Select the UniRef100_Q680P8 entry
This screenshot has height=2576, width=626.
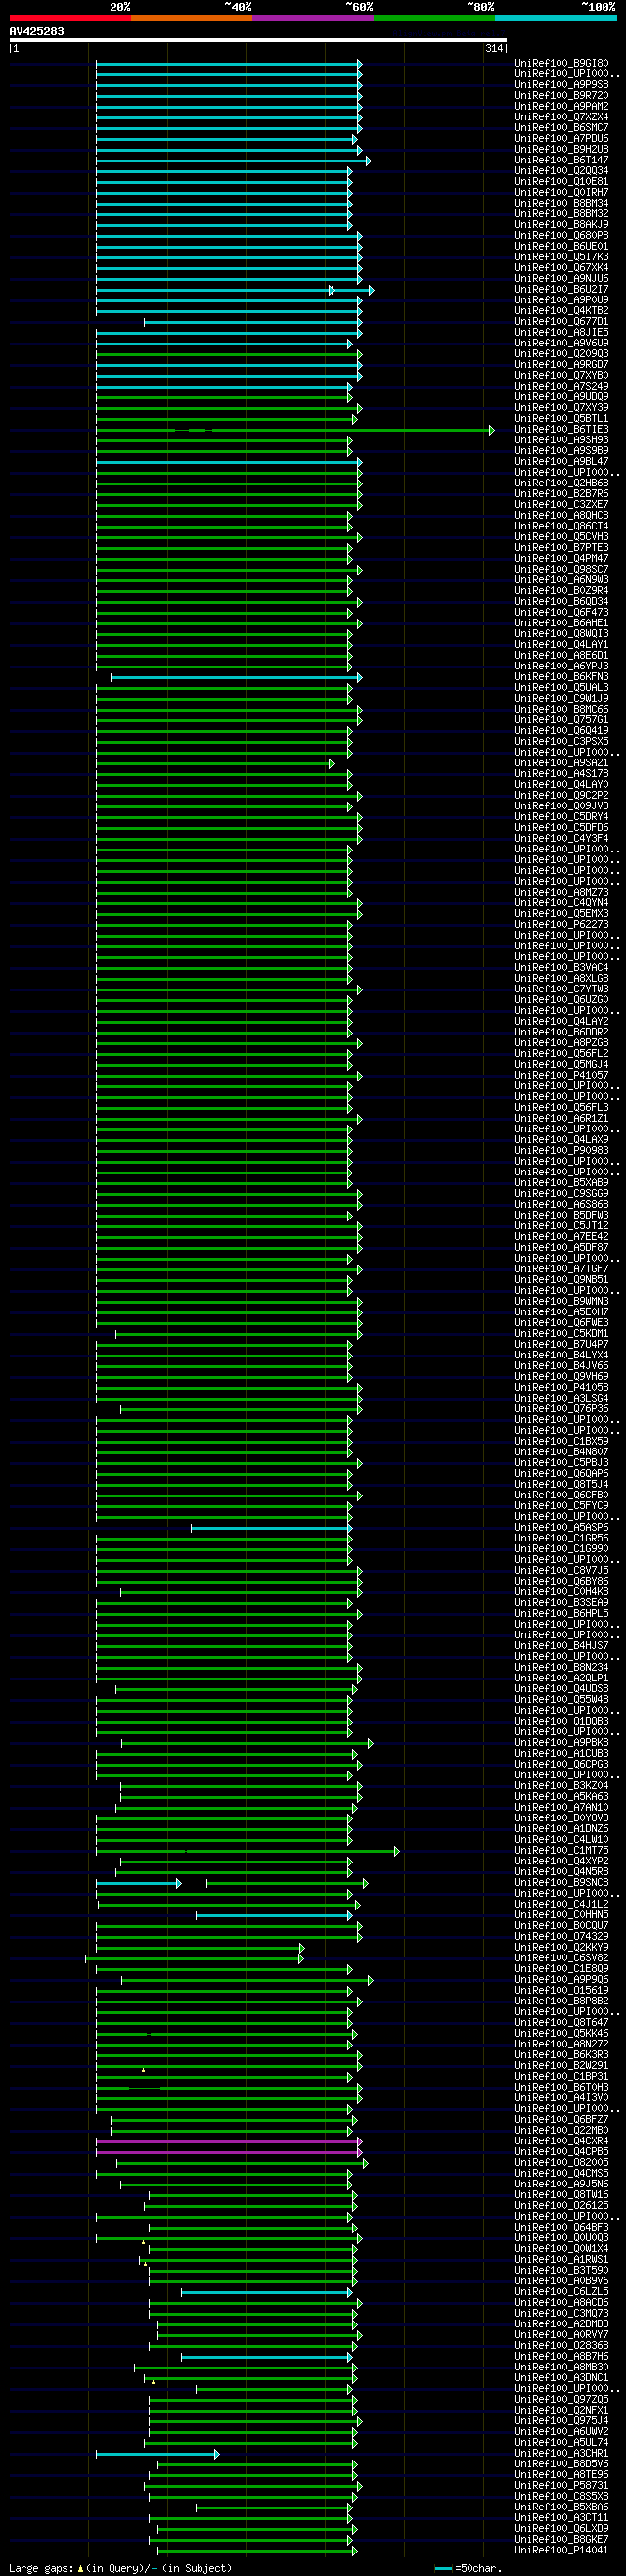[562, 236]
